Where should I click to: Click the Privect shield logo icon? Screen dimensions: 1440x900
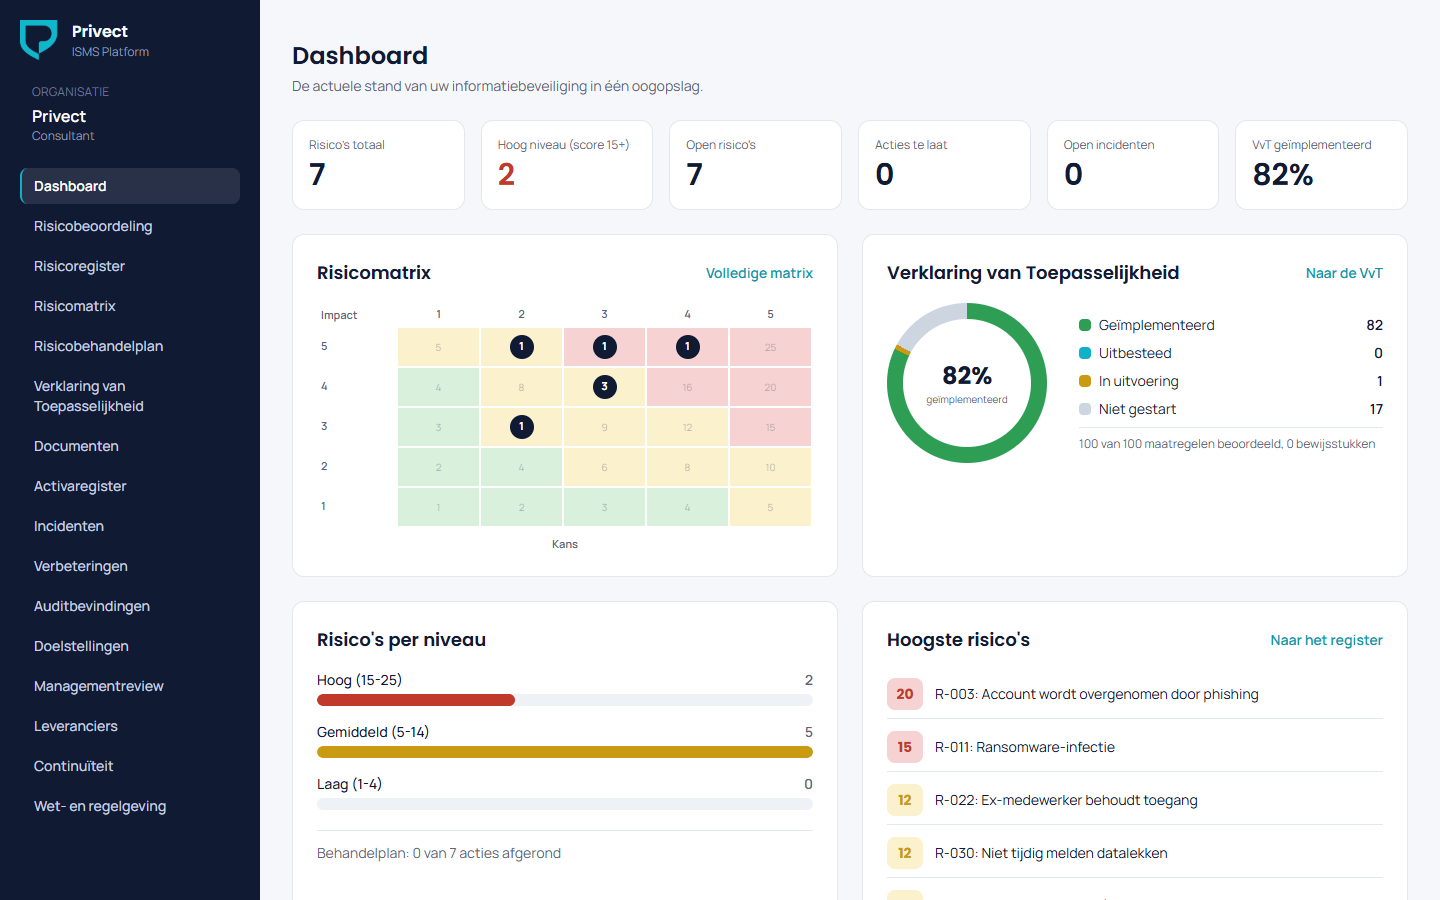click(x=38, y=39)
